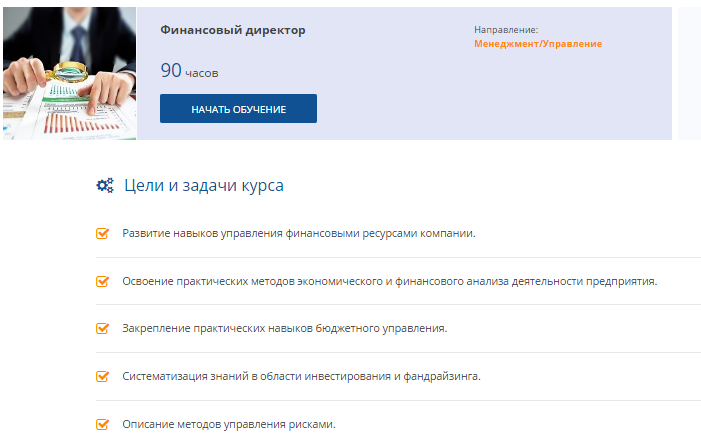Screen dimensions: 701x440
Task: Click checkmark icon next to 'Развитие навыков управления'
Action: pyautogui.click(x=102, y=233)
